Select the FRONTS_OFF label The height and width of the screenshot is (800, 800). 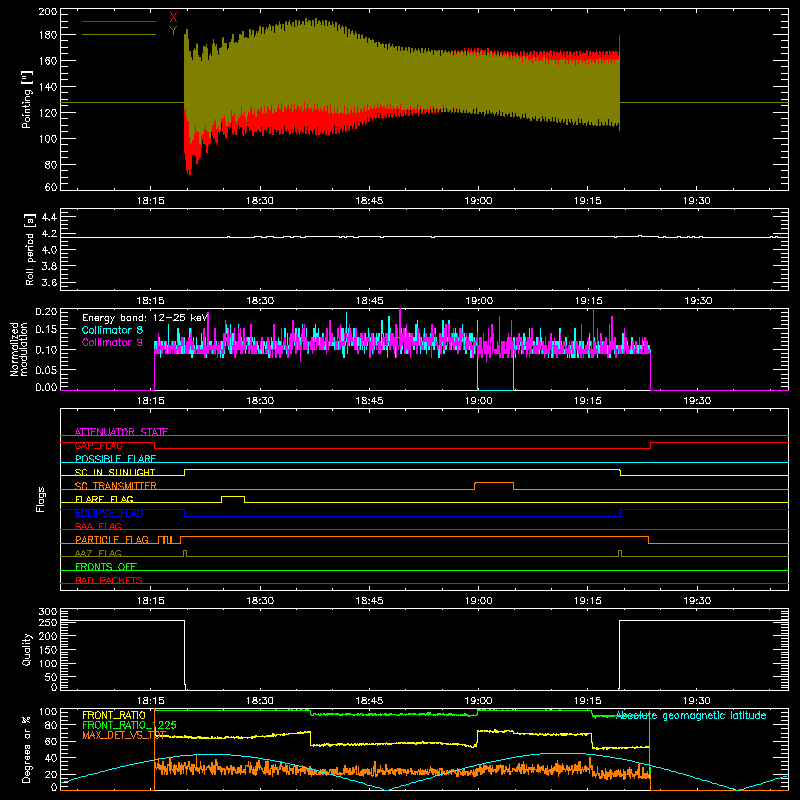tap(106, 566)
